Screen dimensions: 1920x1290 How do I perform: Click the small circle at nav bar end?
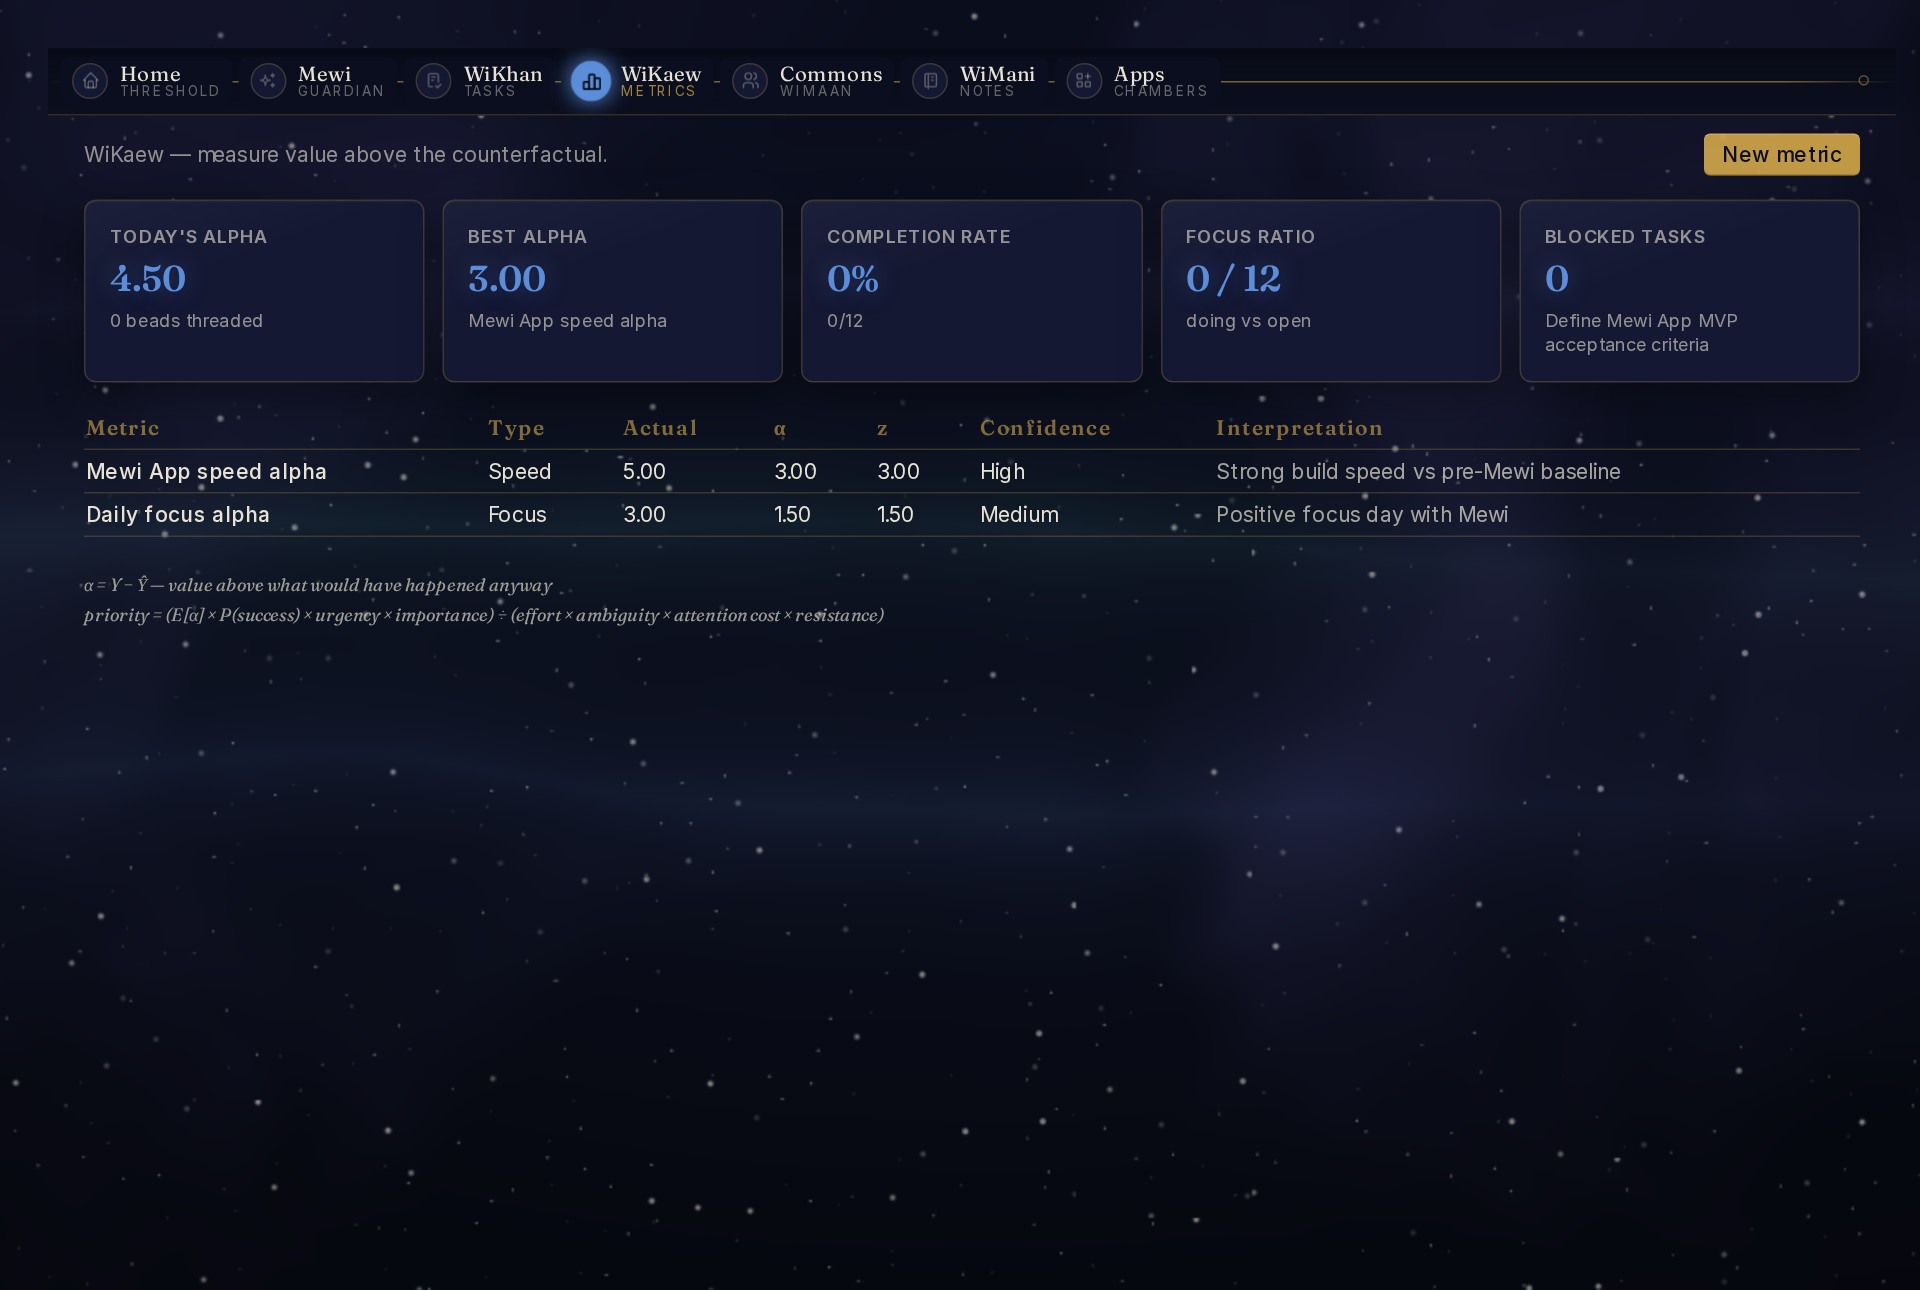tap(1863, 80)
